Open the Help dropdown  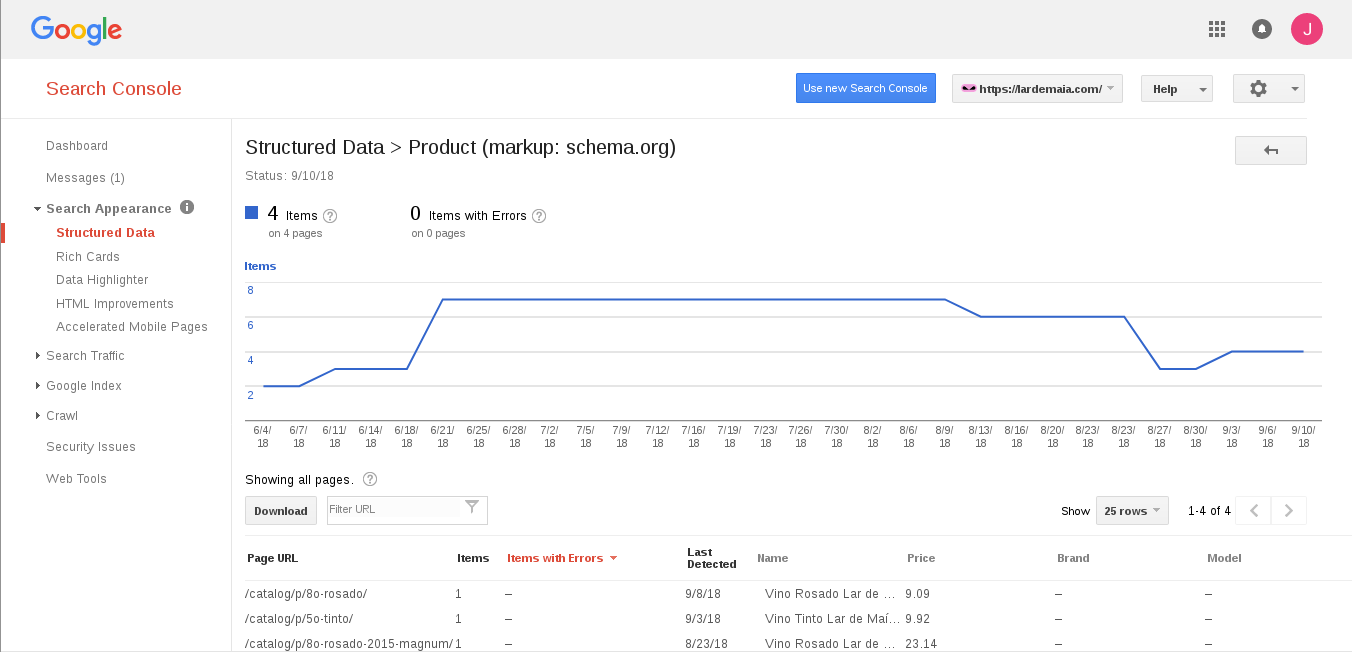coord(1176,89)
